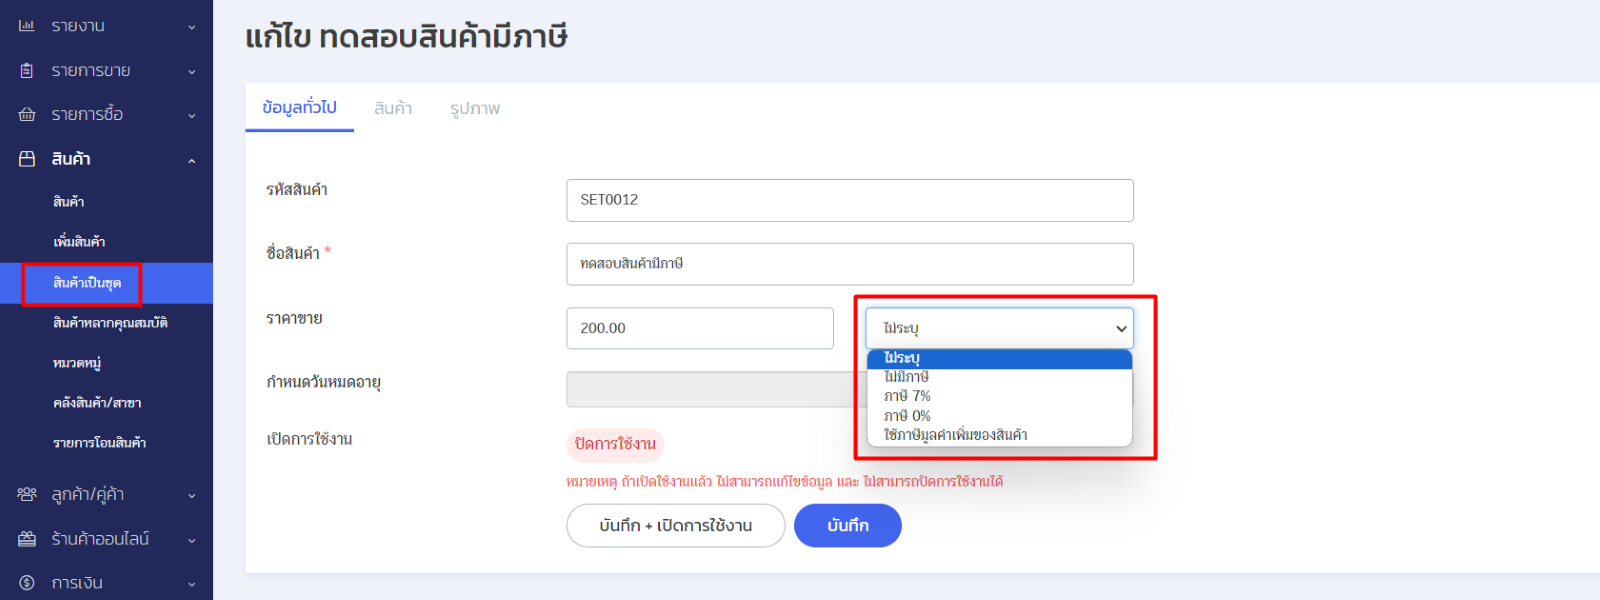This screenshot has height=600, width=1600.
Task: Collapse the สินค้า menu chevron
Action: pyautogui.click(x=192, y=160)
